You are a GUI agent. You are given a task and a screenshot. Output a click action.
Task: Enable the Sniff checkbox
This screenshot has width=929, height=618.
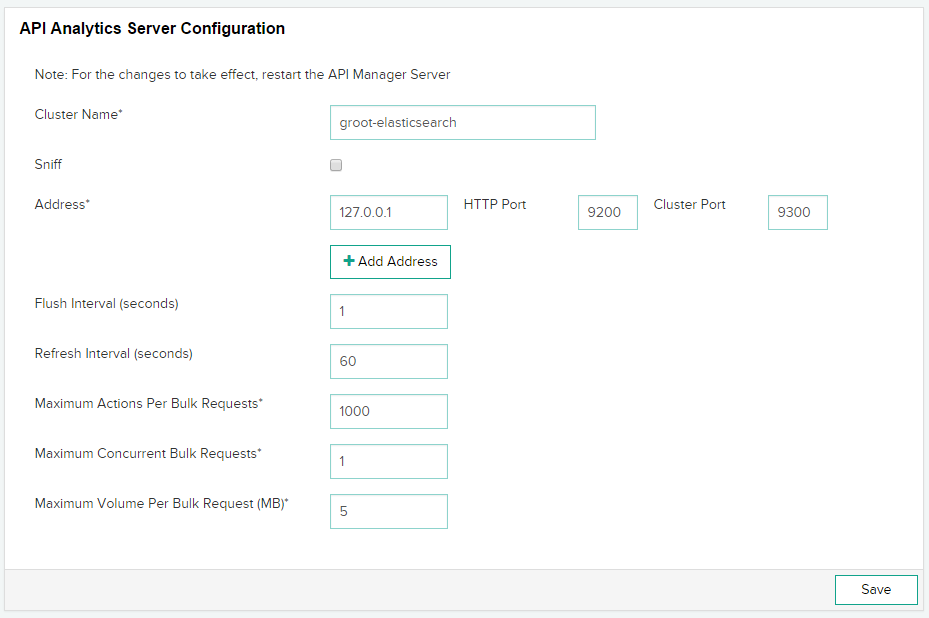coord(336,165)
